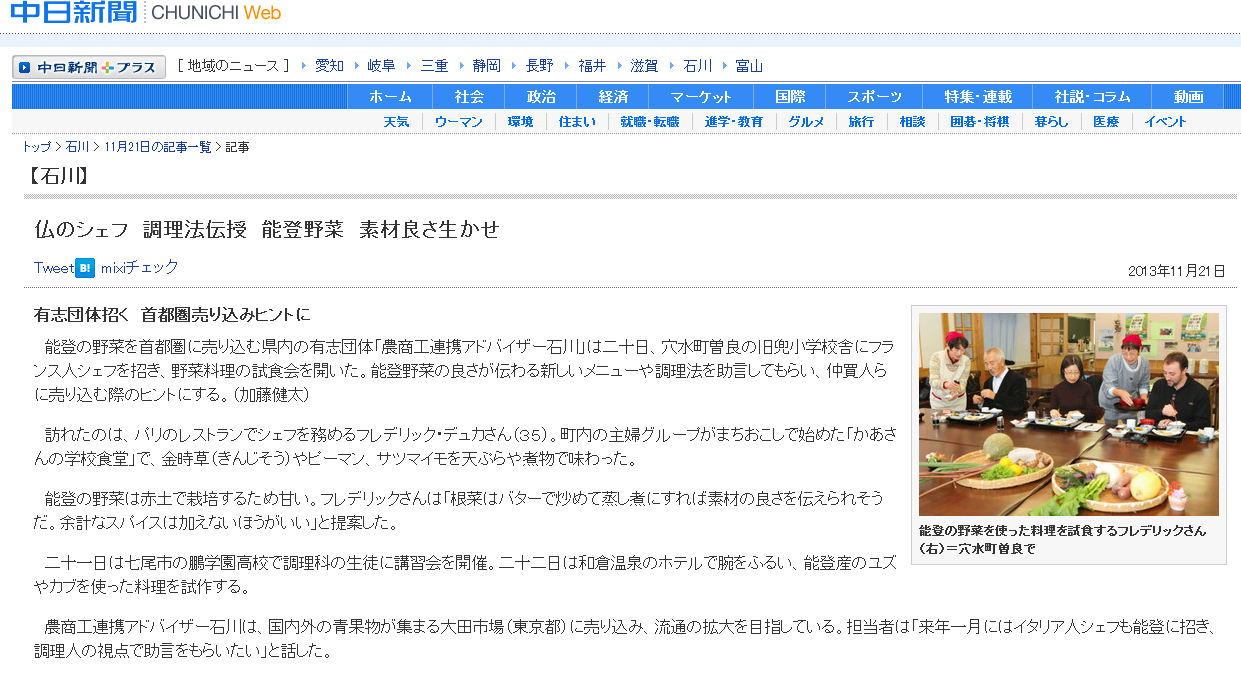Go to the スポーツ section tab
Screen dimensions: 1241x686
pos(874,97)
